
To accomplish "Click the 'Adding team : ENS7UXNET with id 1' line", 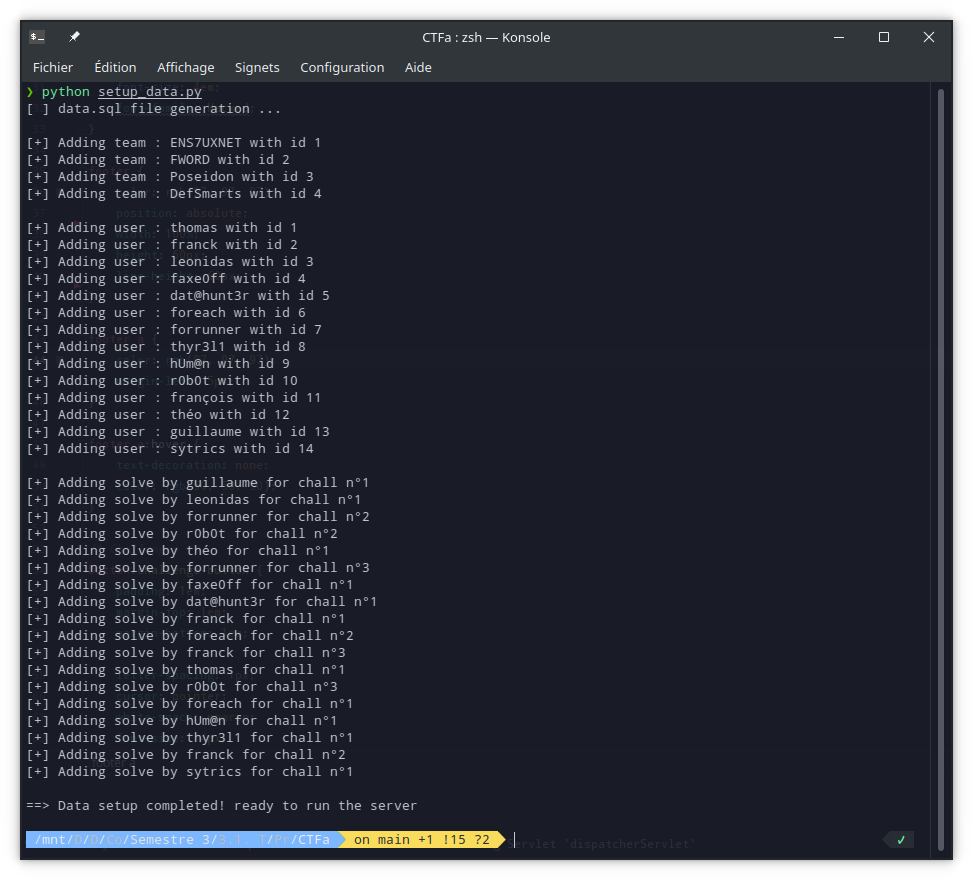I will (174, 143).
